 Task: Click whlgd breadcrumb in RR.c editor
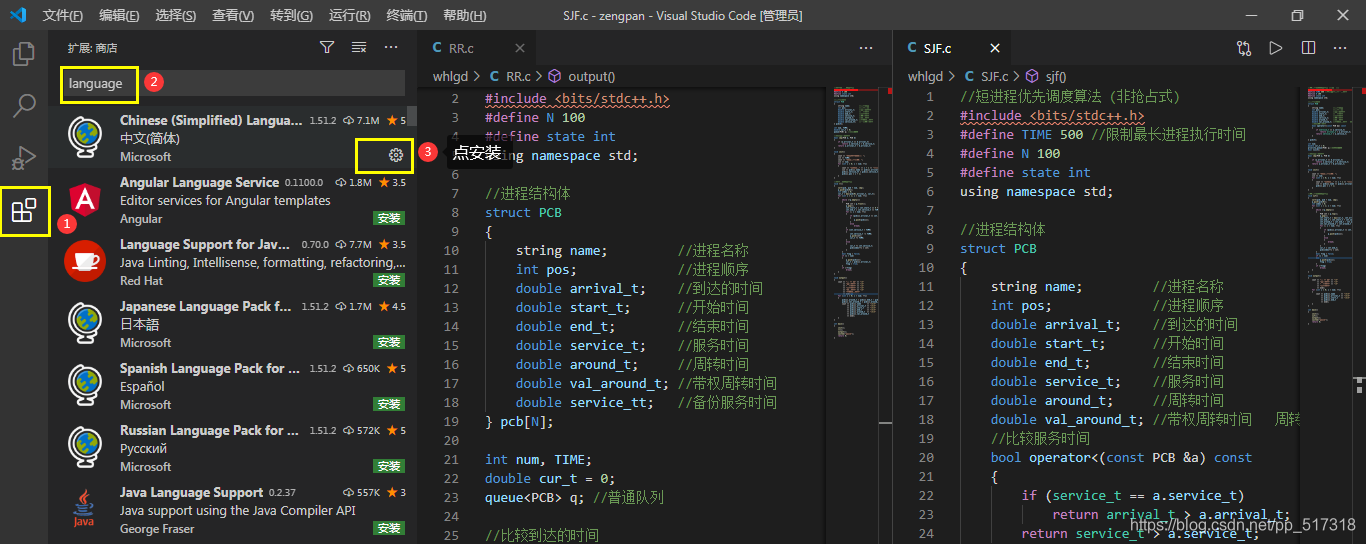click(450, 76)
